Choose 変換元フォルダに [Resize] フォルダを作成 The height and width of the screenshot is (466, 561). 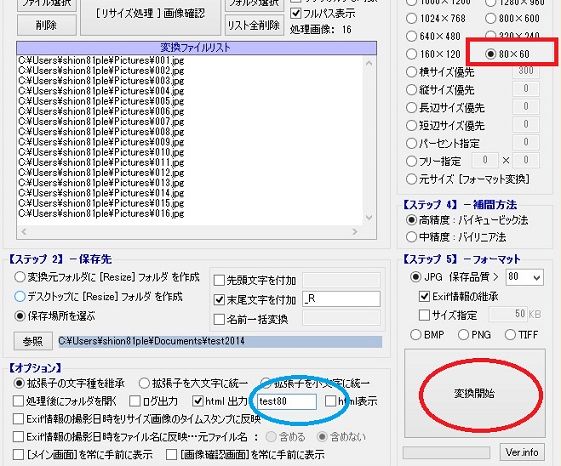point(19,277)
